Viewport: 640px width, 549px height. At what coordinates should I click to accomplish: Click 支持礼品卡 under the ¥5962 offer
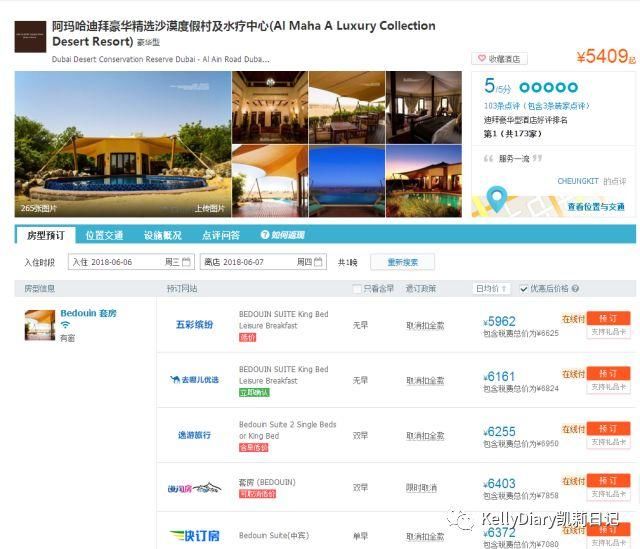point(608,332)
